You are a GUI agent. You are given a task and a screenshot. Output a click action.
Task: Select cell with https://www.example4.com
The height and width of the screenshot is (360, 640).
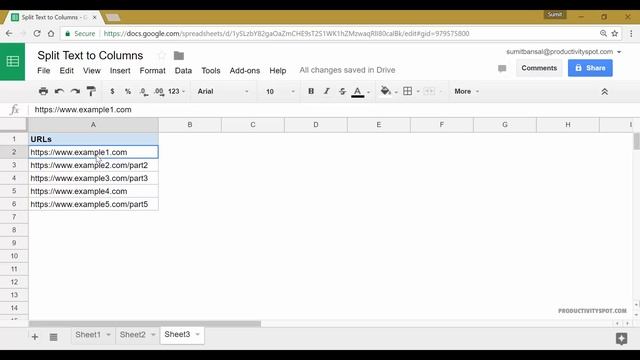93,191
